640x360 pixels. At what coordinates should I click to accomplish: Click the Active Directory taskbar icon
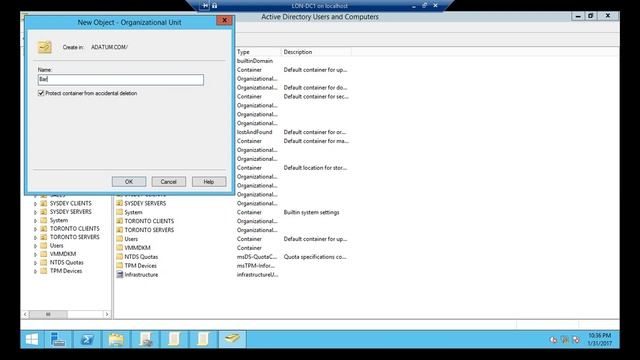(x=232, y=339)
